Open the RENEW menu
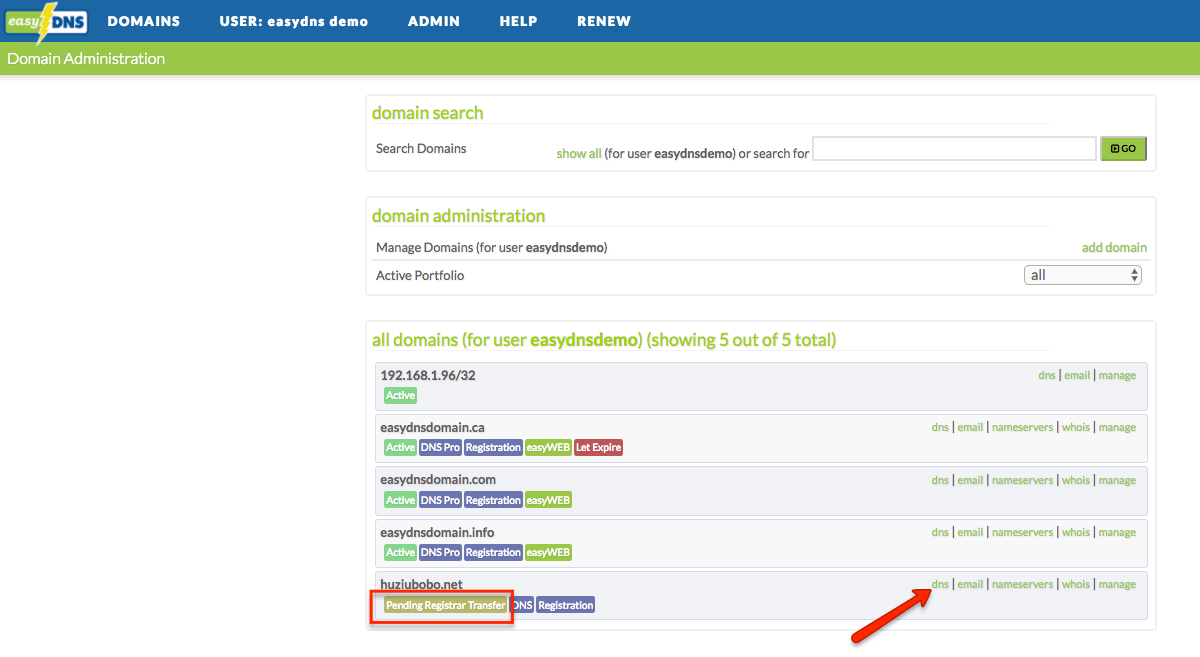This screenshot has height=657, width=1200. (x=604, y=21)
